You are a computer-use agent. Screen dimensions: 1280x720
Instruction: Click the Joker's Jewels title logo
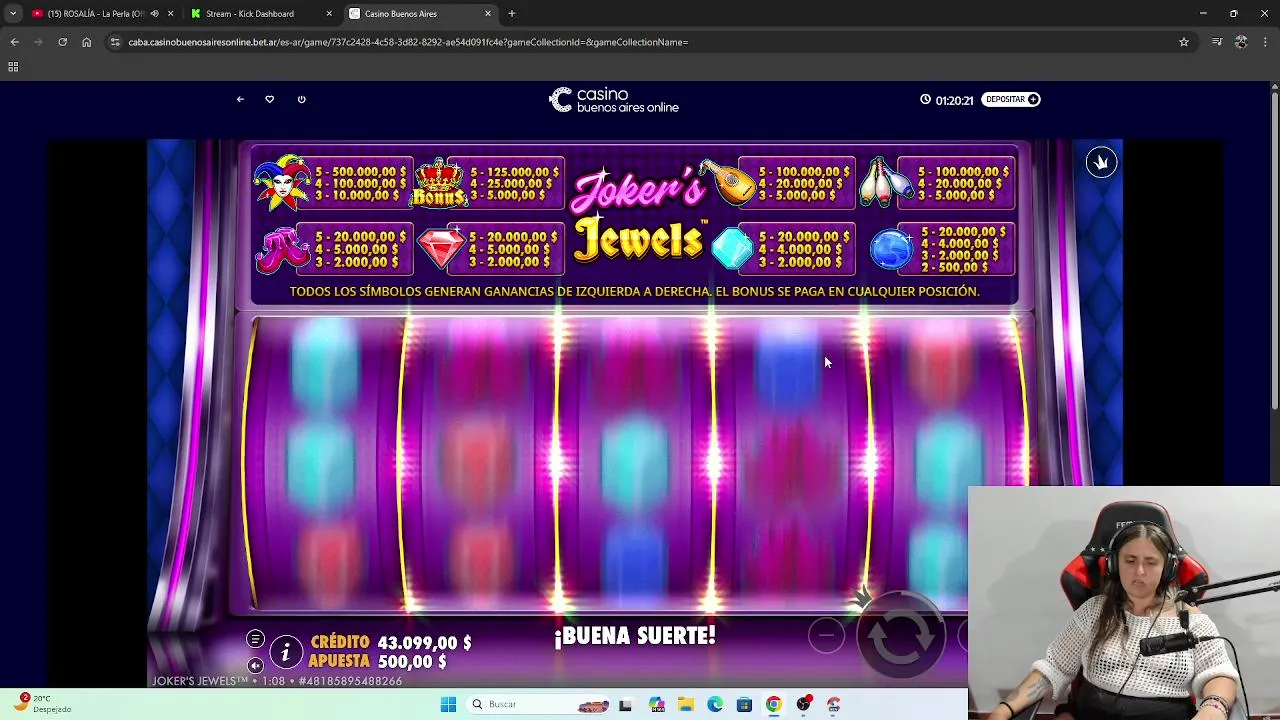(639, 215)
